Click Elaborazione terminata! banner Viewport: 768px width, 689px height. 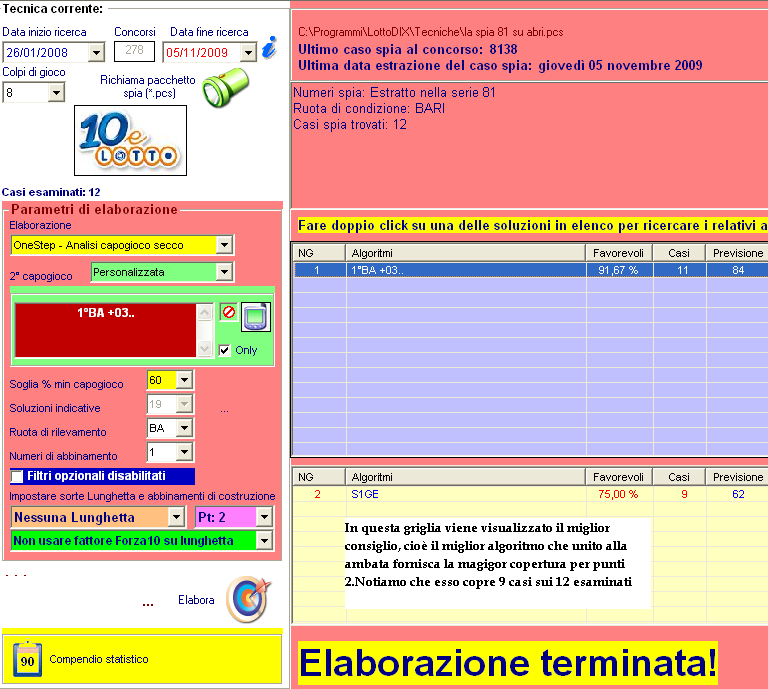[507, 663]
